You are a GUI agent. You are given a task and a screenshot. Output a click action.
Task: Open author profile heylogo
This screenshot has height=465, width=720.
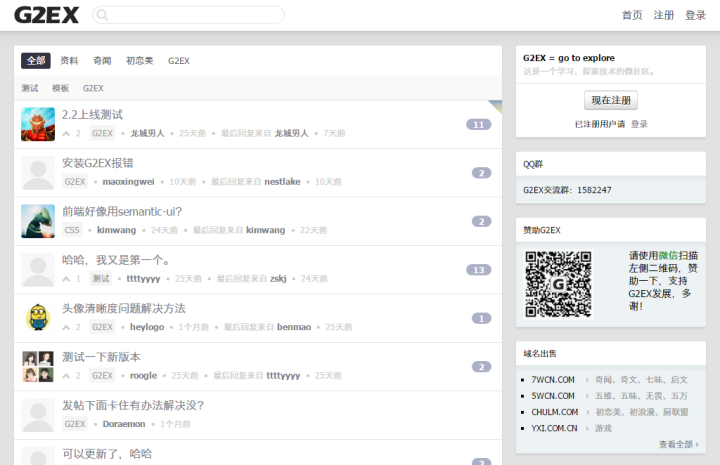[147, 327]
